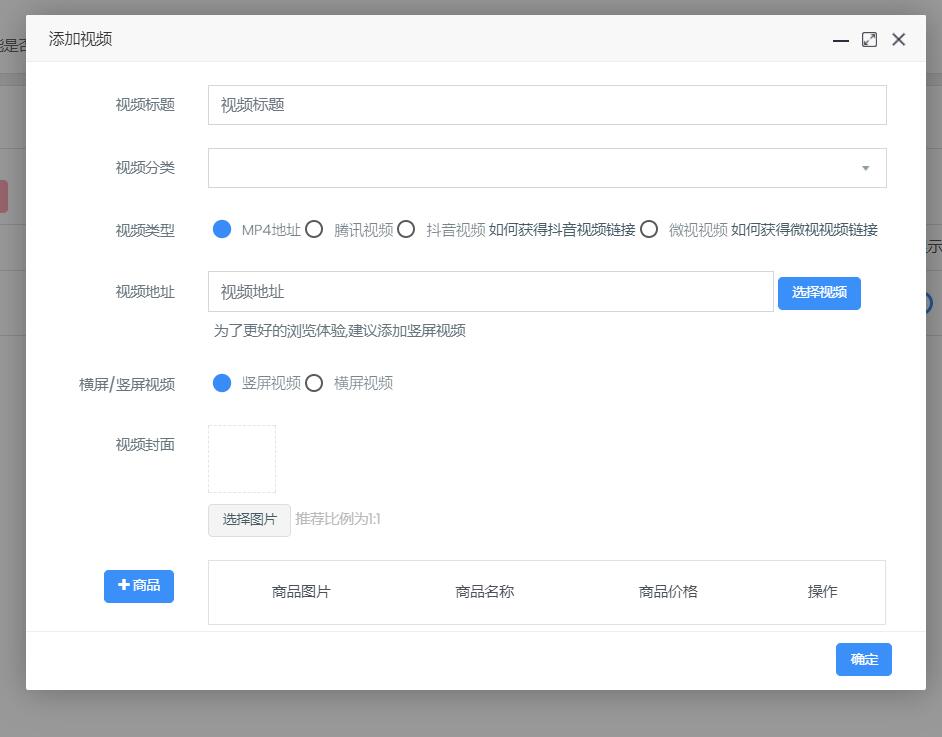Click the 选择视频 button
The height and width of the screenshot is (737, 942).
point(819,293)
